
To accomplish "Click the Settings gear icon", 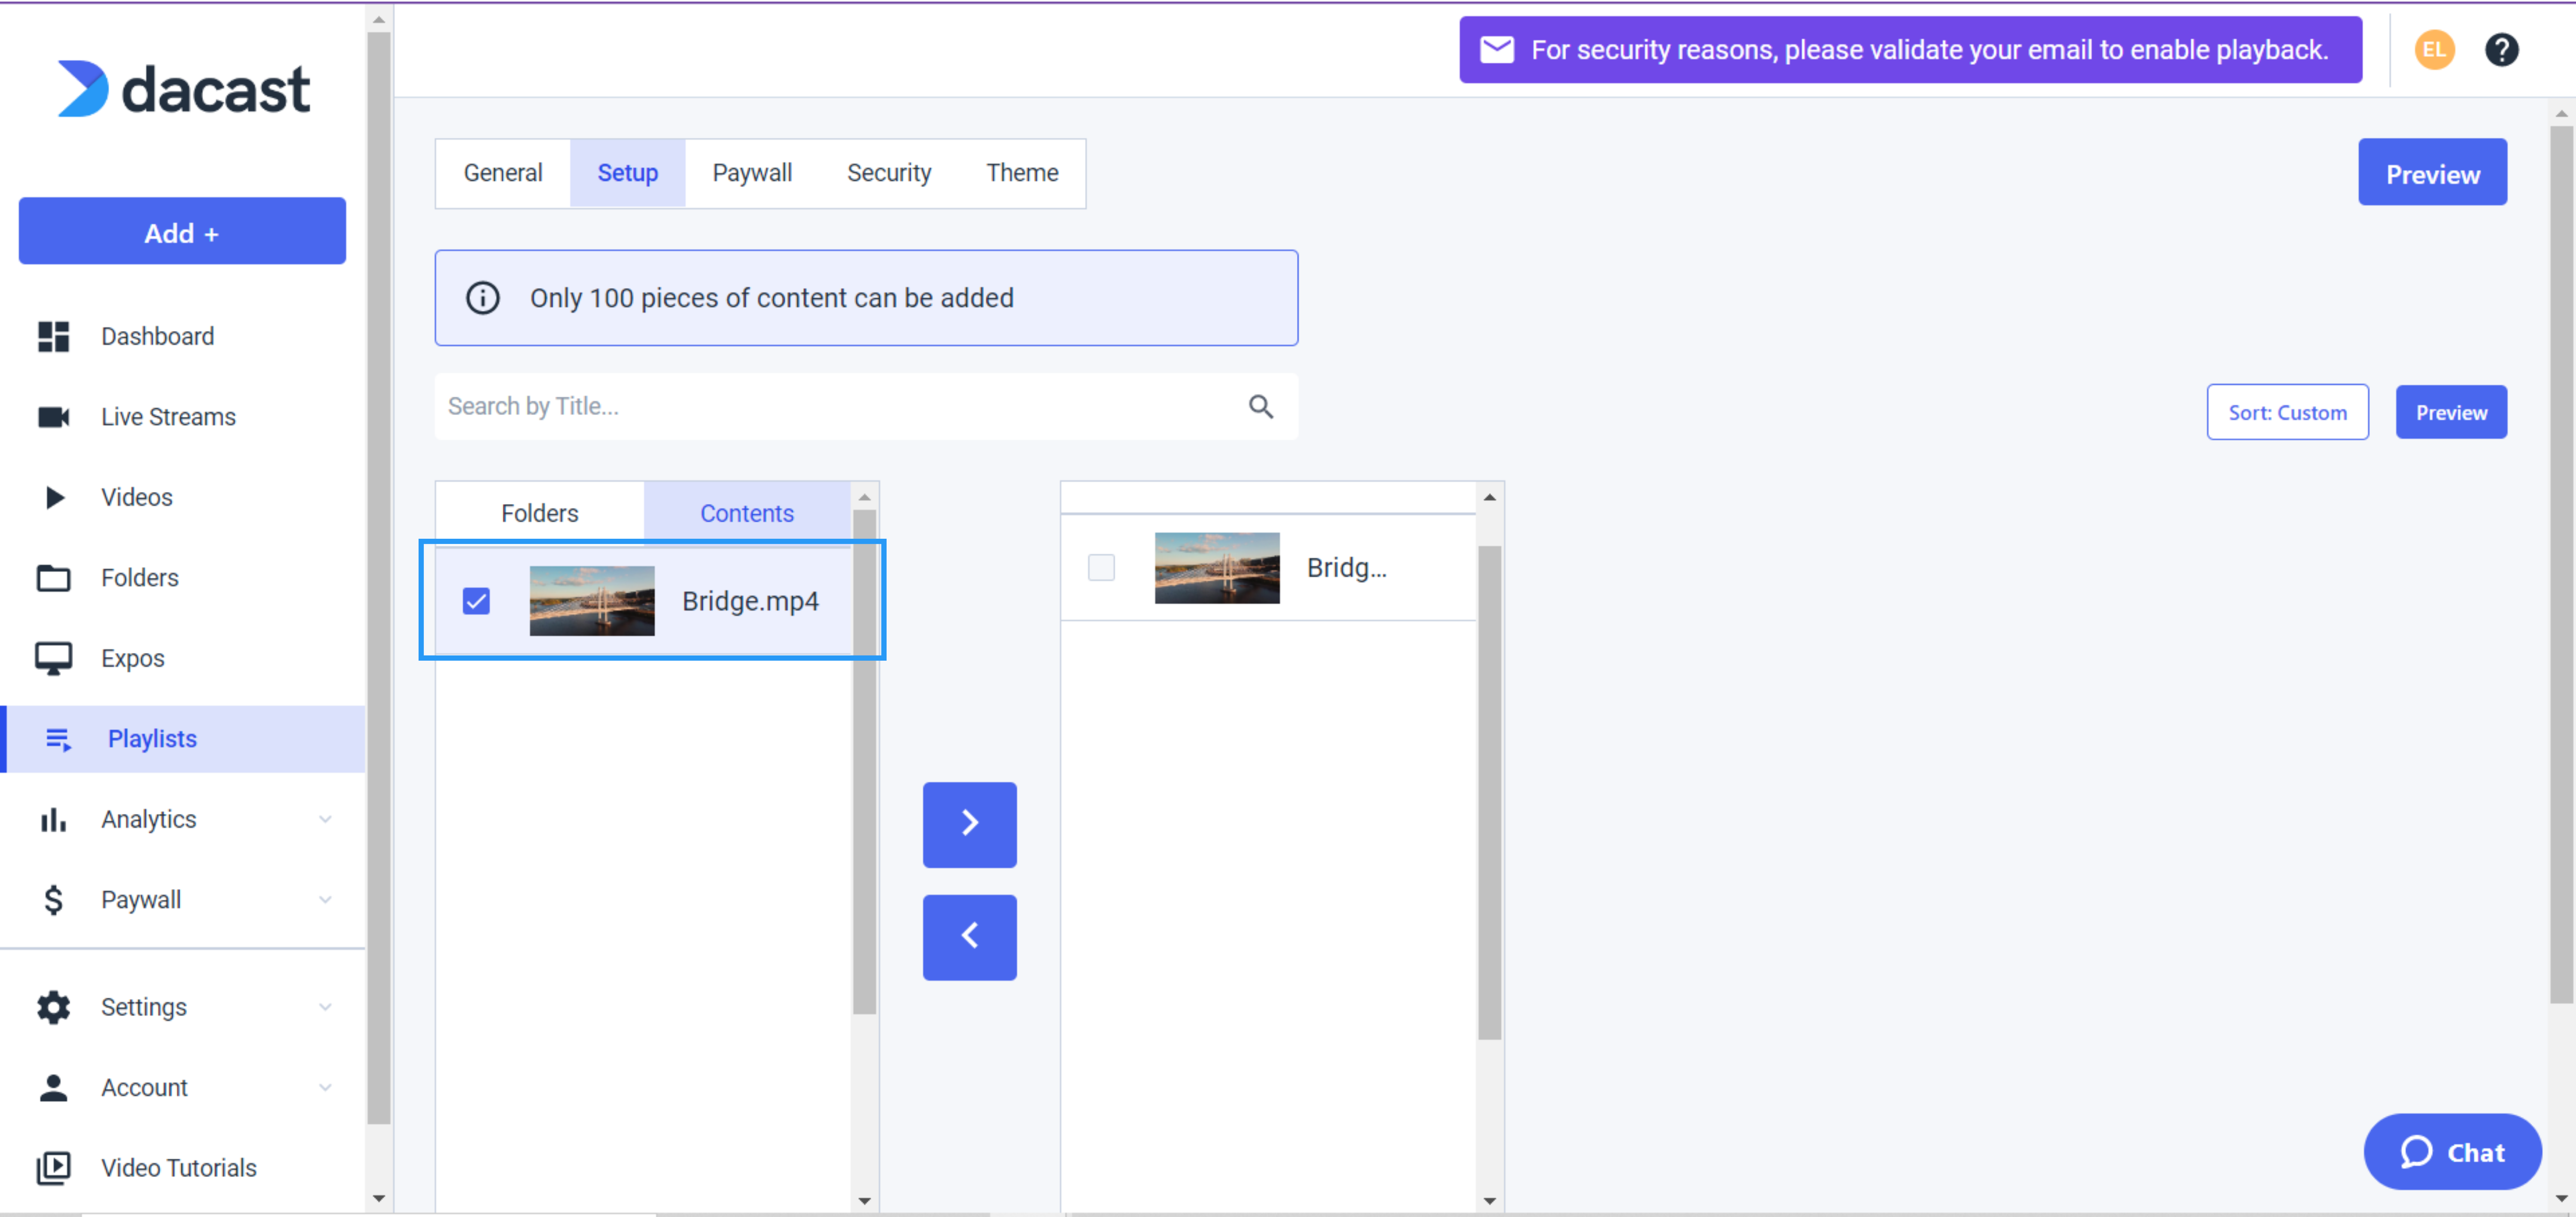I will (54, 1007).
